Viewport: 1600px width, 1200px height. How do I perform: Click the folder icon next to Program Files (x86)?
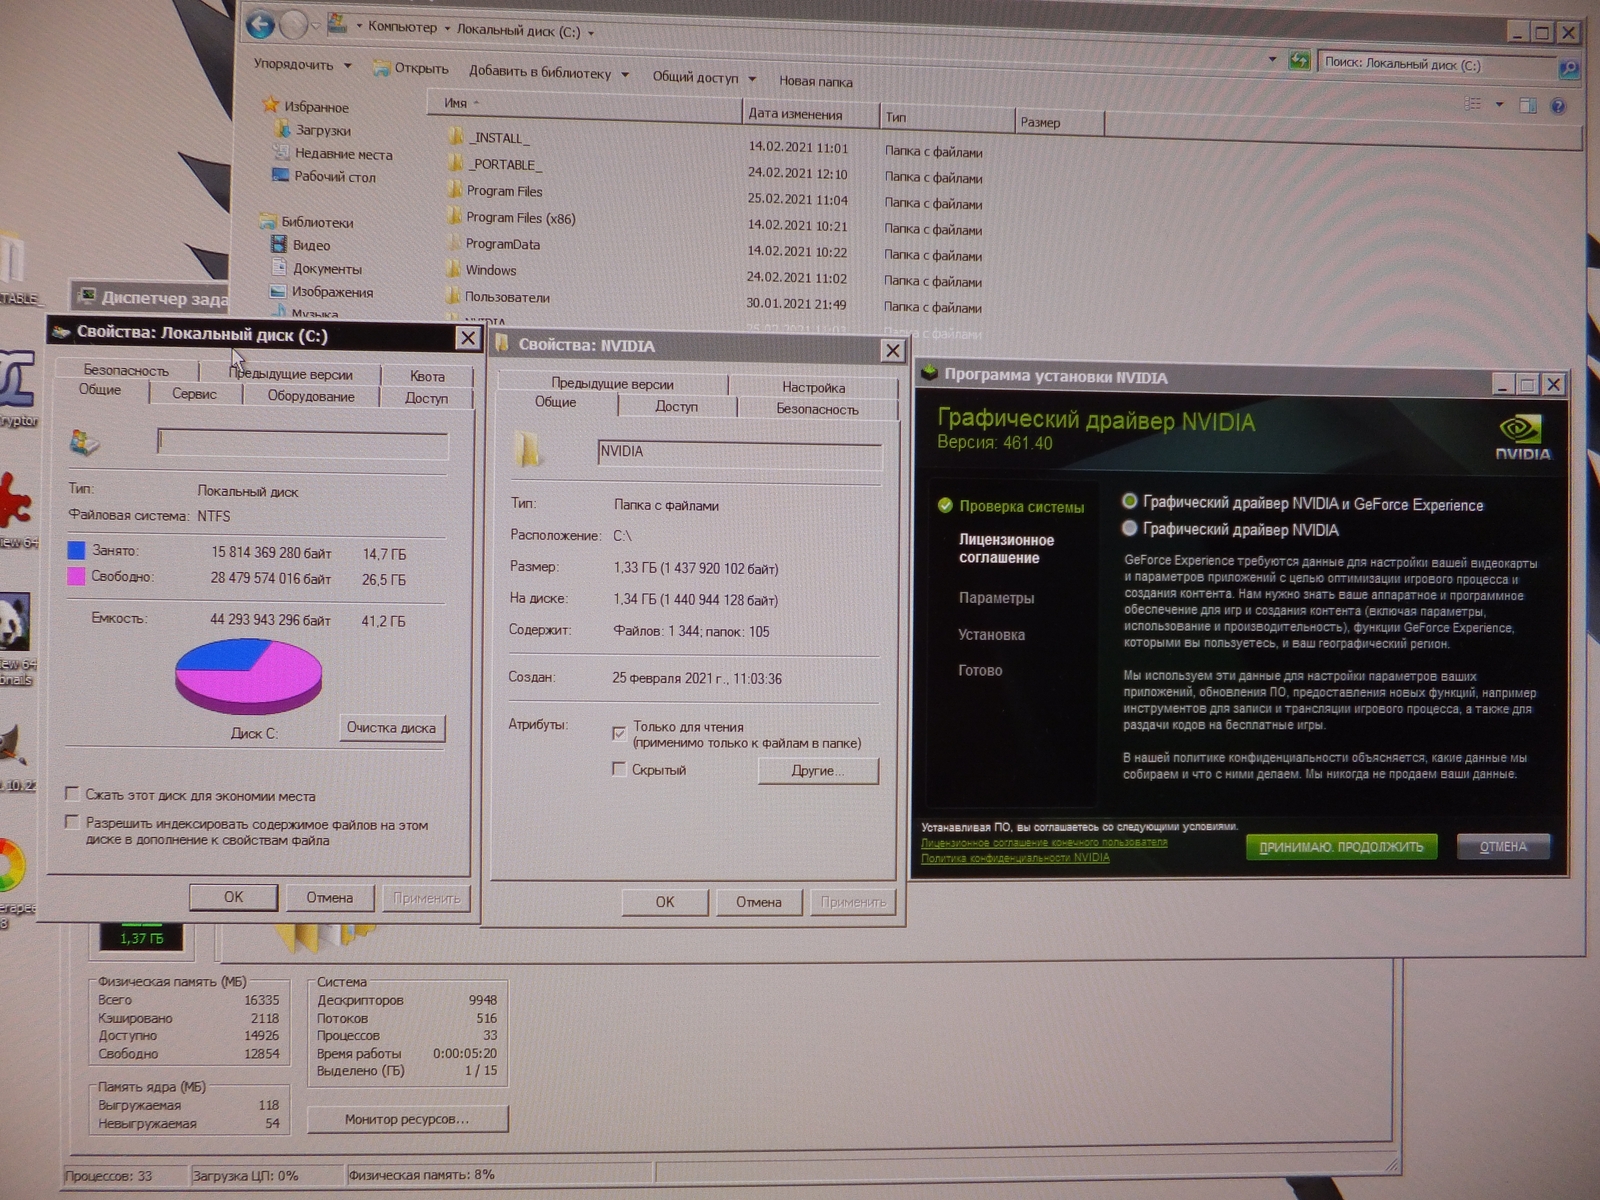(x=453, y=216)
